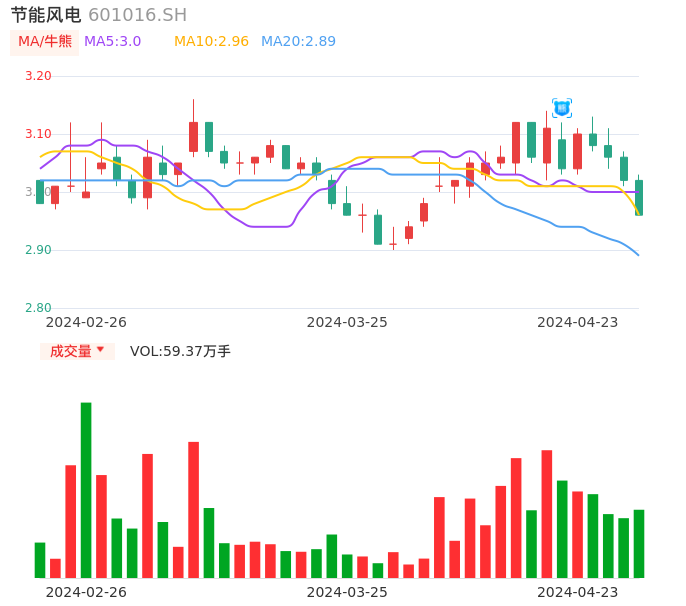The height and width of the screenshot is (606, 686).
Task: Toggle the yellow MA10:2.96 legend
Action: (x=211, y=42)
